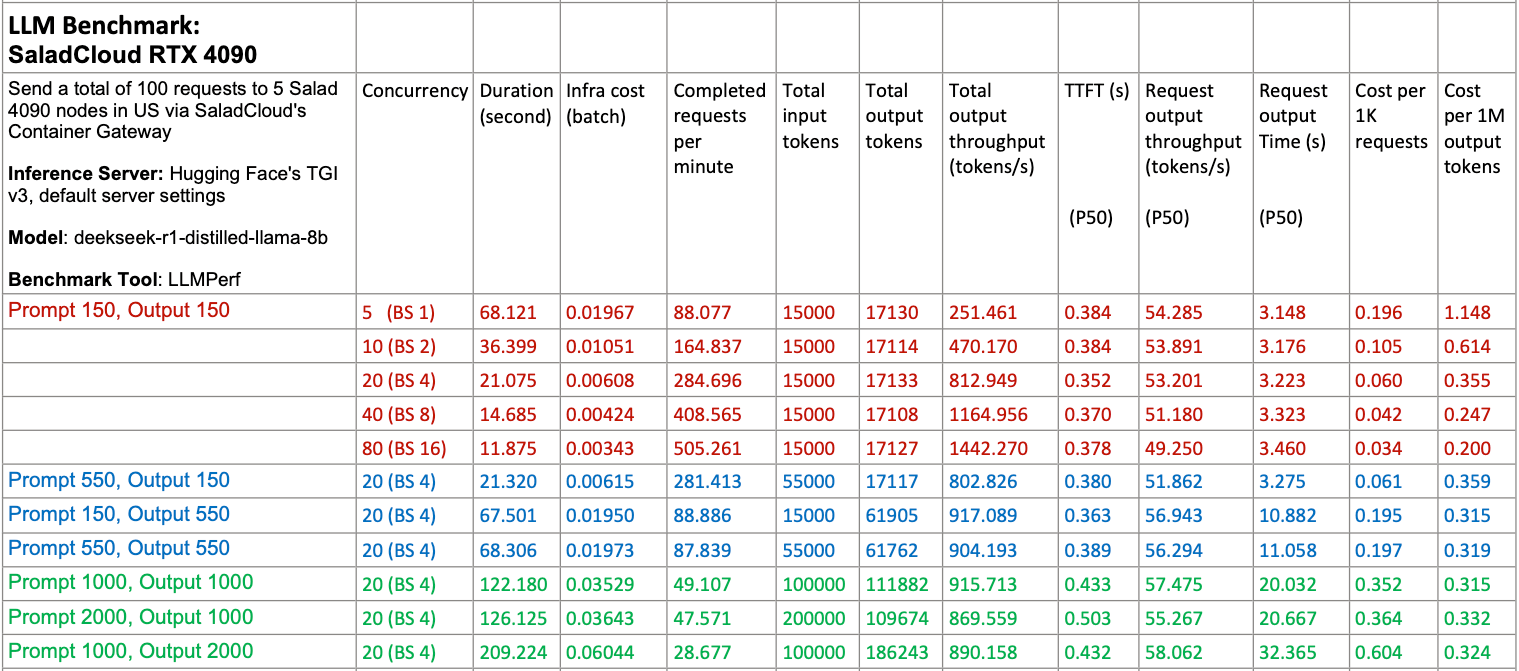The image size is (1519, 671).
Task: Click the 'Completed requests per minute' header
Action: click(x=720, y=129)
